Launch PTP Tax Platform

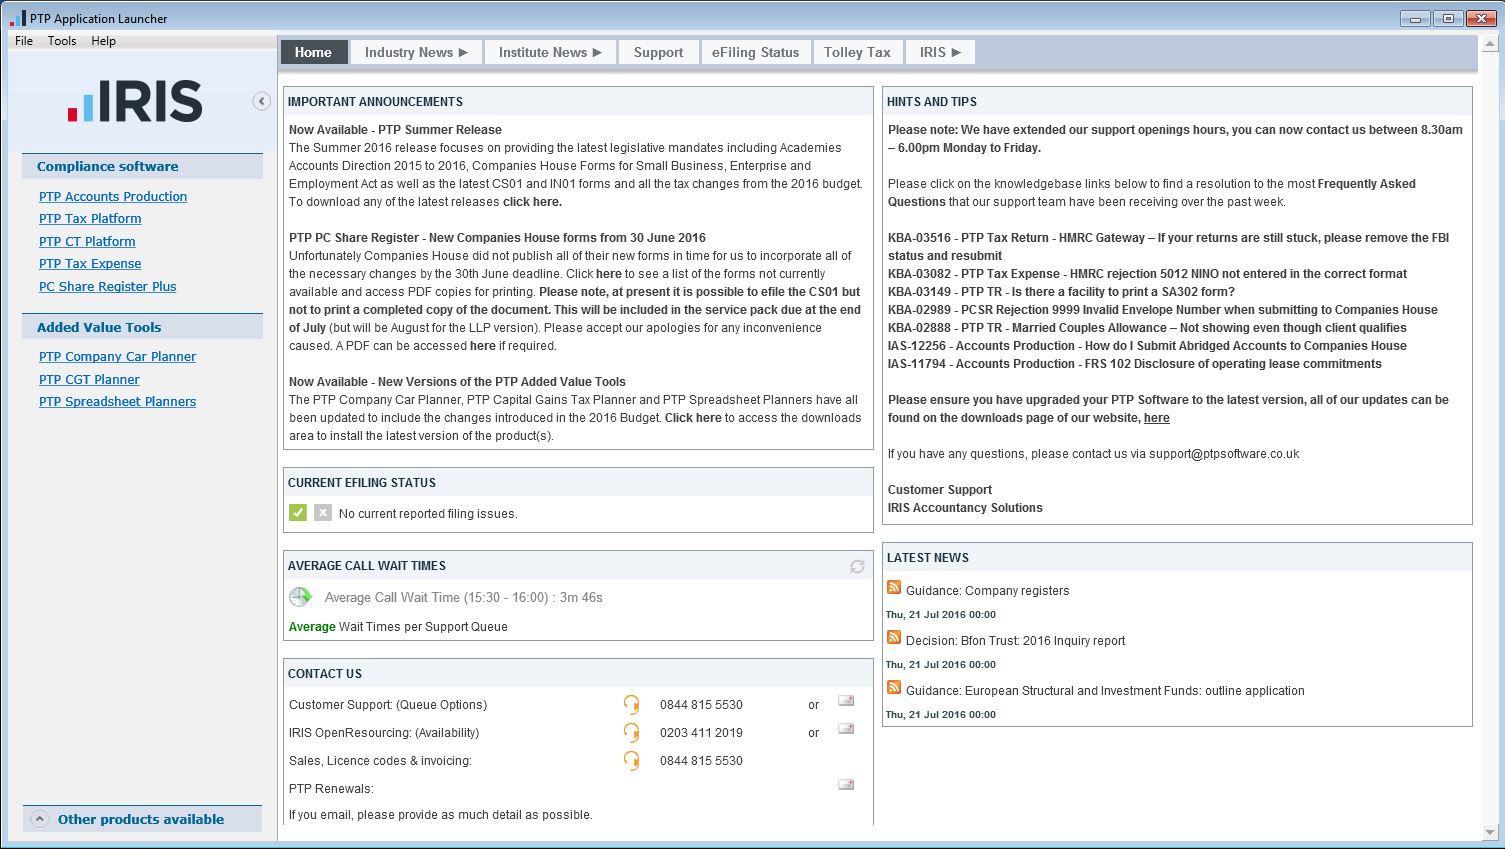90,219
